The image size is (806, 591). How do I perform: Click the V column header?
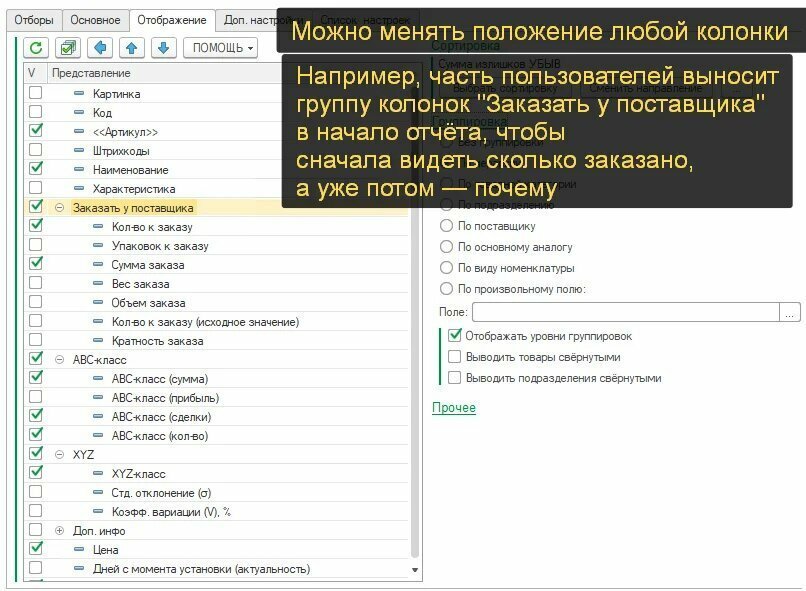[35, 73]
